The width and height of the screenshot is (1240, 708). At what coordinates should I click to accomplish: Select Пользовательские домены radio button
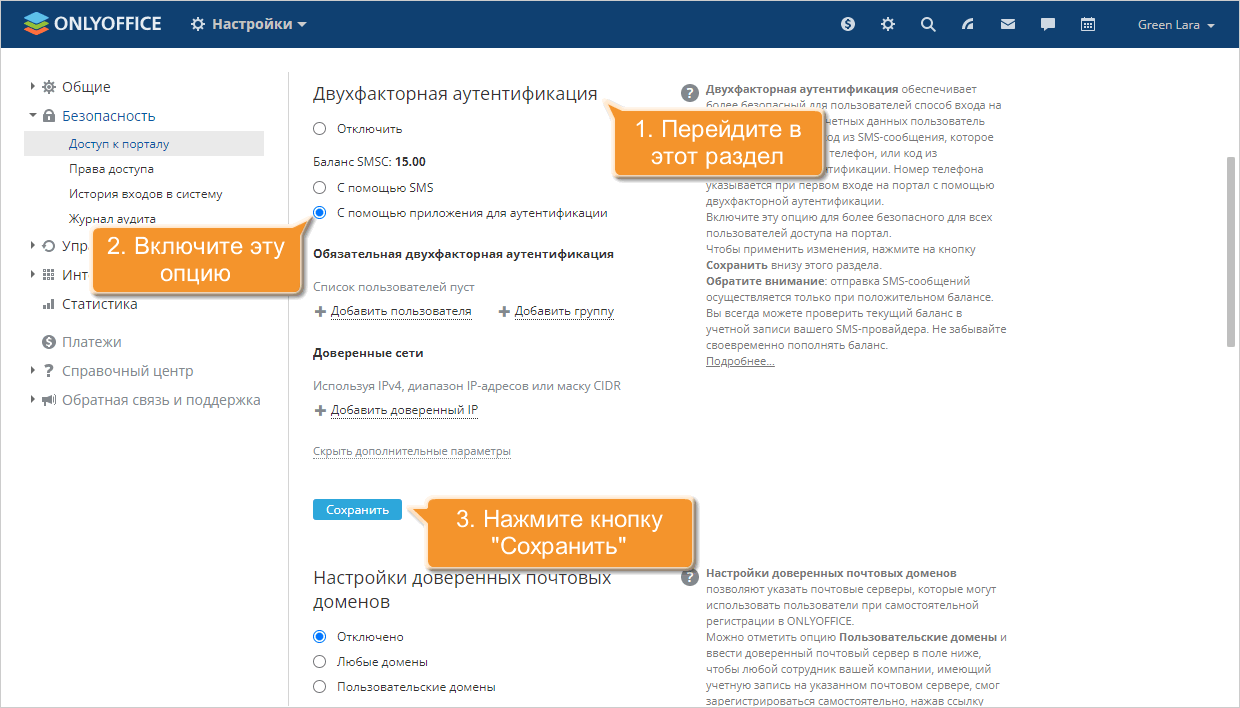[320, 686]
